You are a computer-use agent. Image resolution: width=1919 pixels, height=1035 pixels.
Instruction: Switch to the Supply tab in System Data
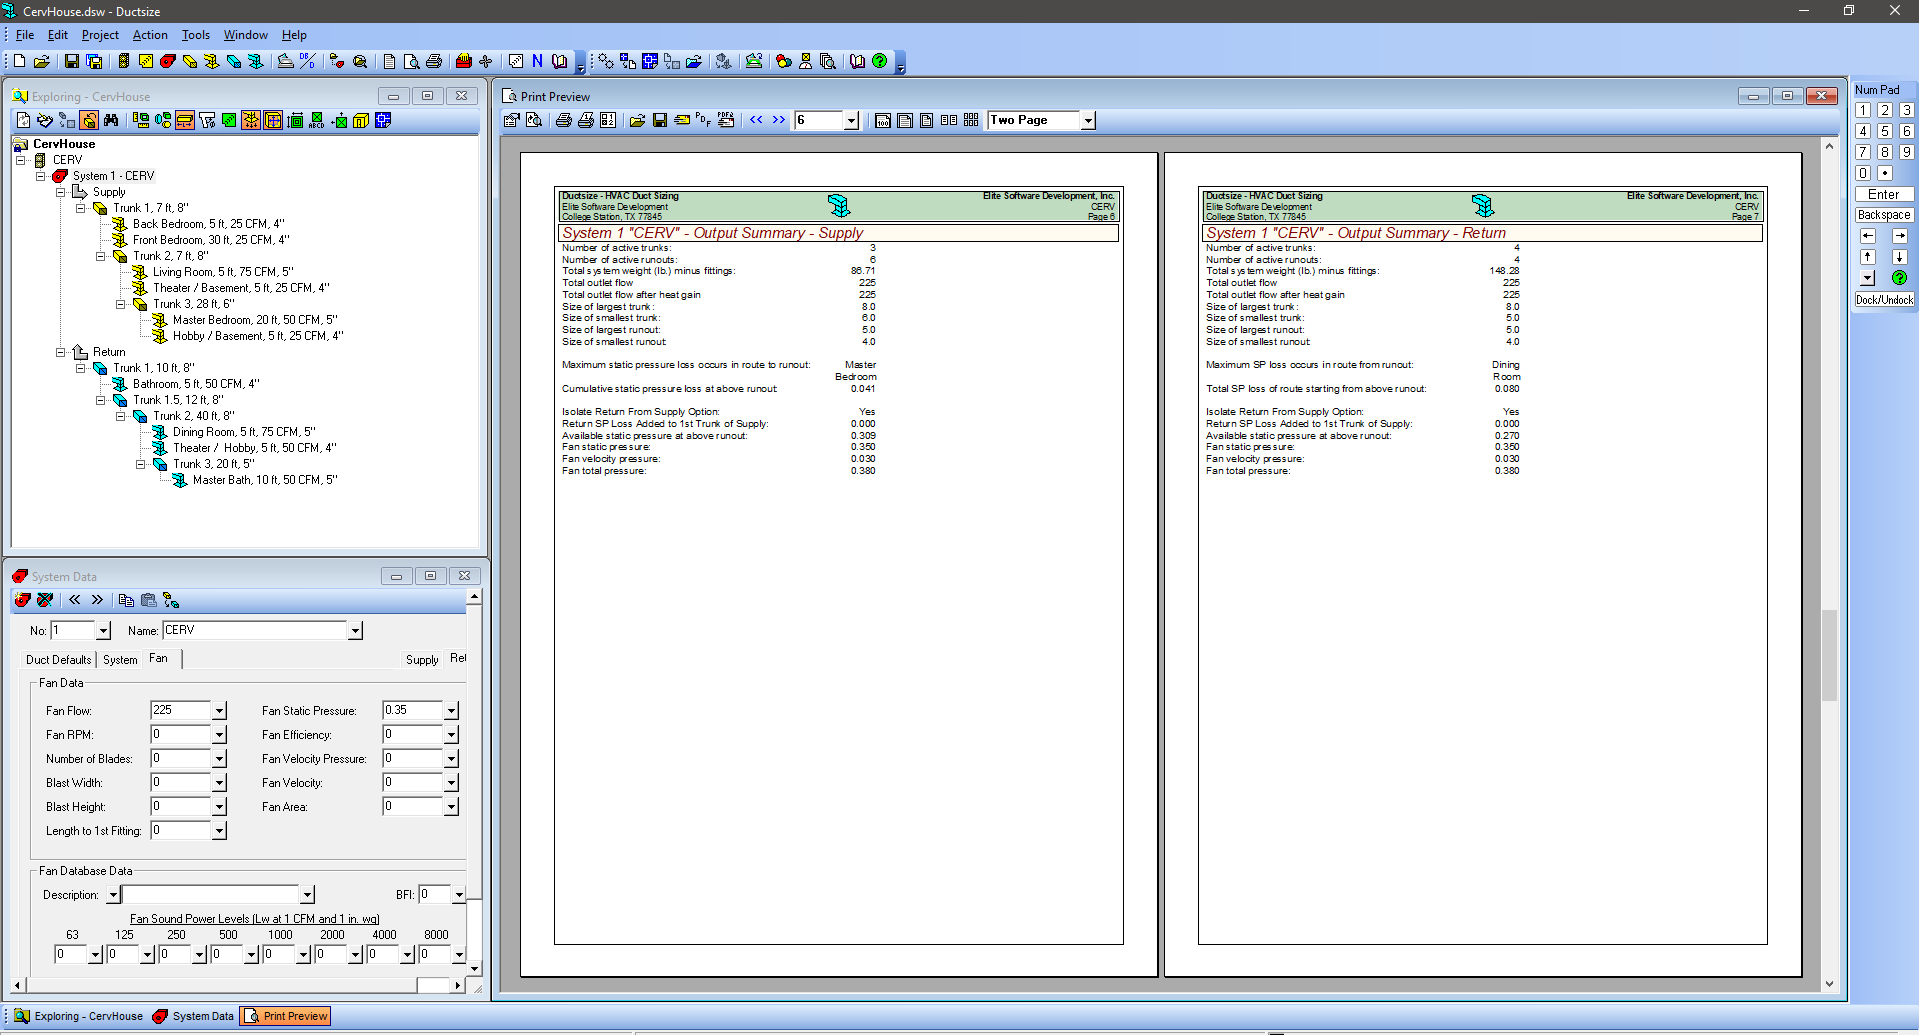coord(422,660)
